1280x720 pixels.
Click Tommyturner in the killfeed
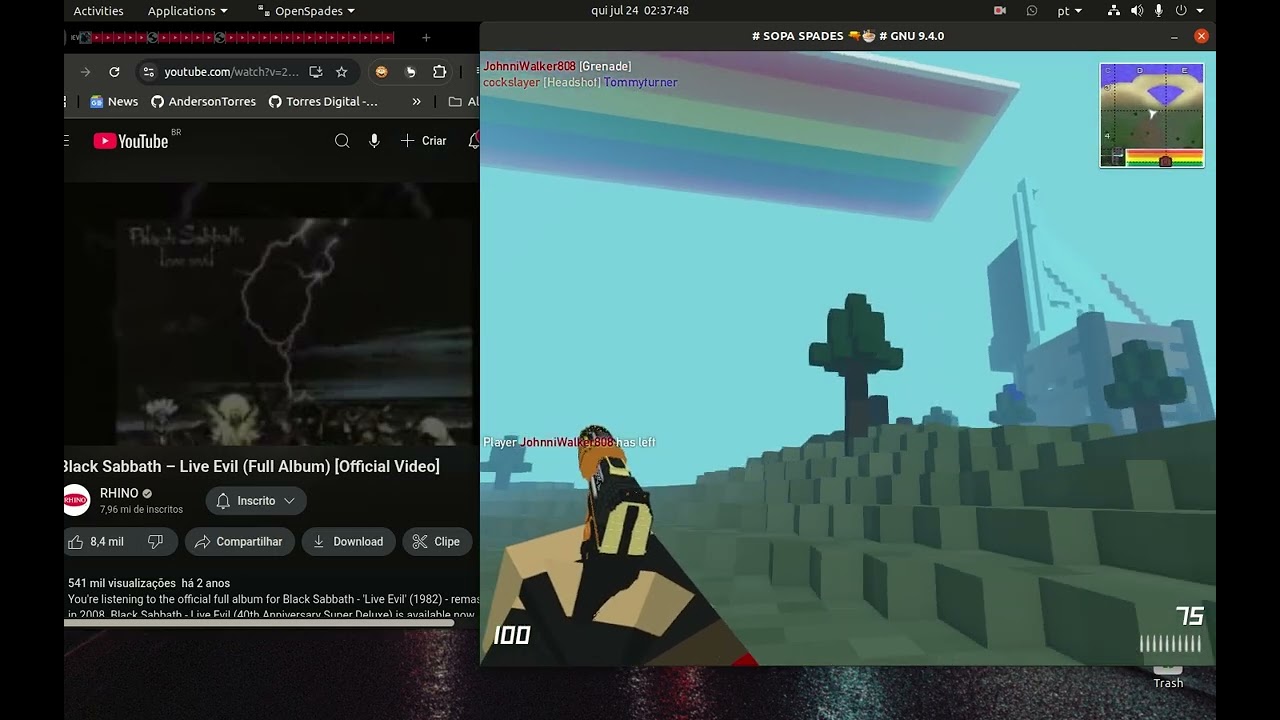(640, 82)
